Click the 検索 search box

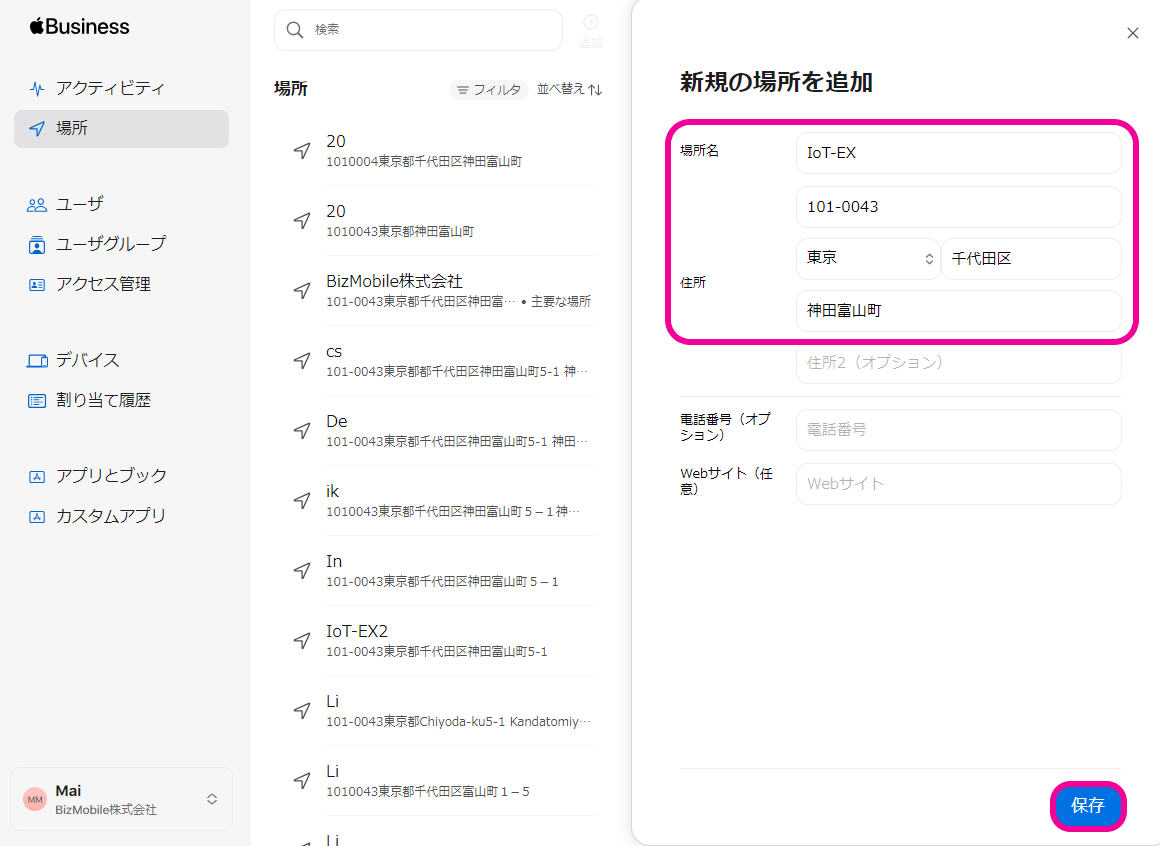click(x=418, y=30)
